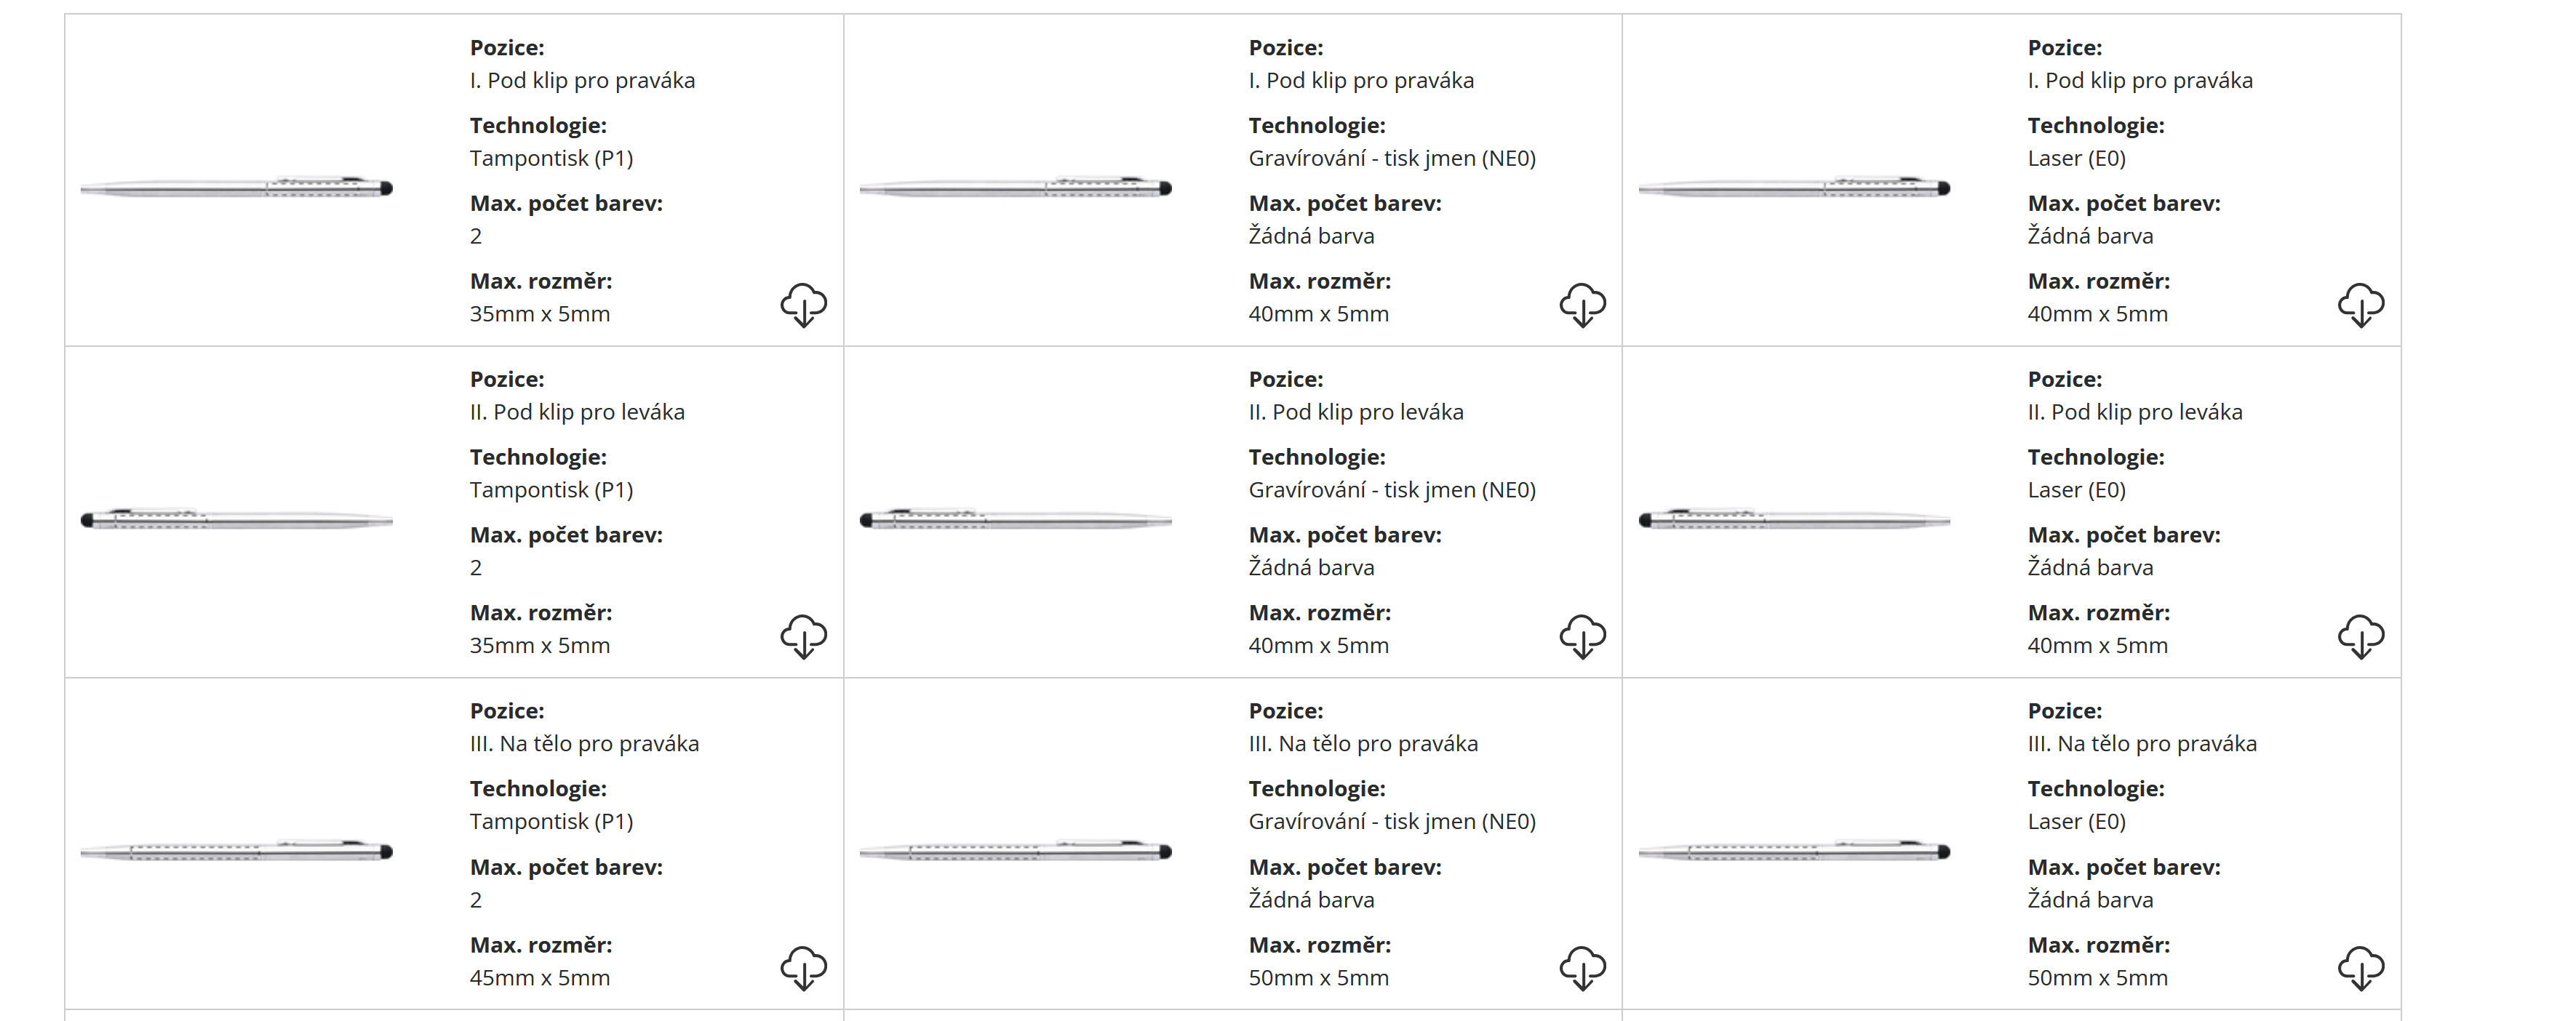
Task: Download template for Laser position III na tělo pro praváka
Action: [2360, 967]
